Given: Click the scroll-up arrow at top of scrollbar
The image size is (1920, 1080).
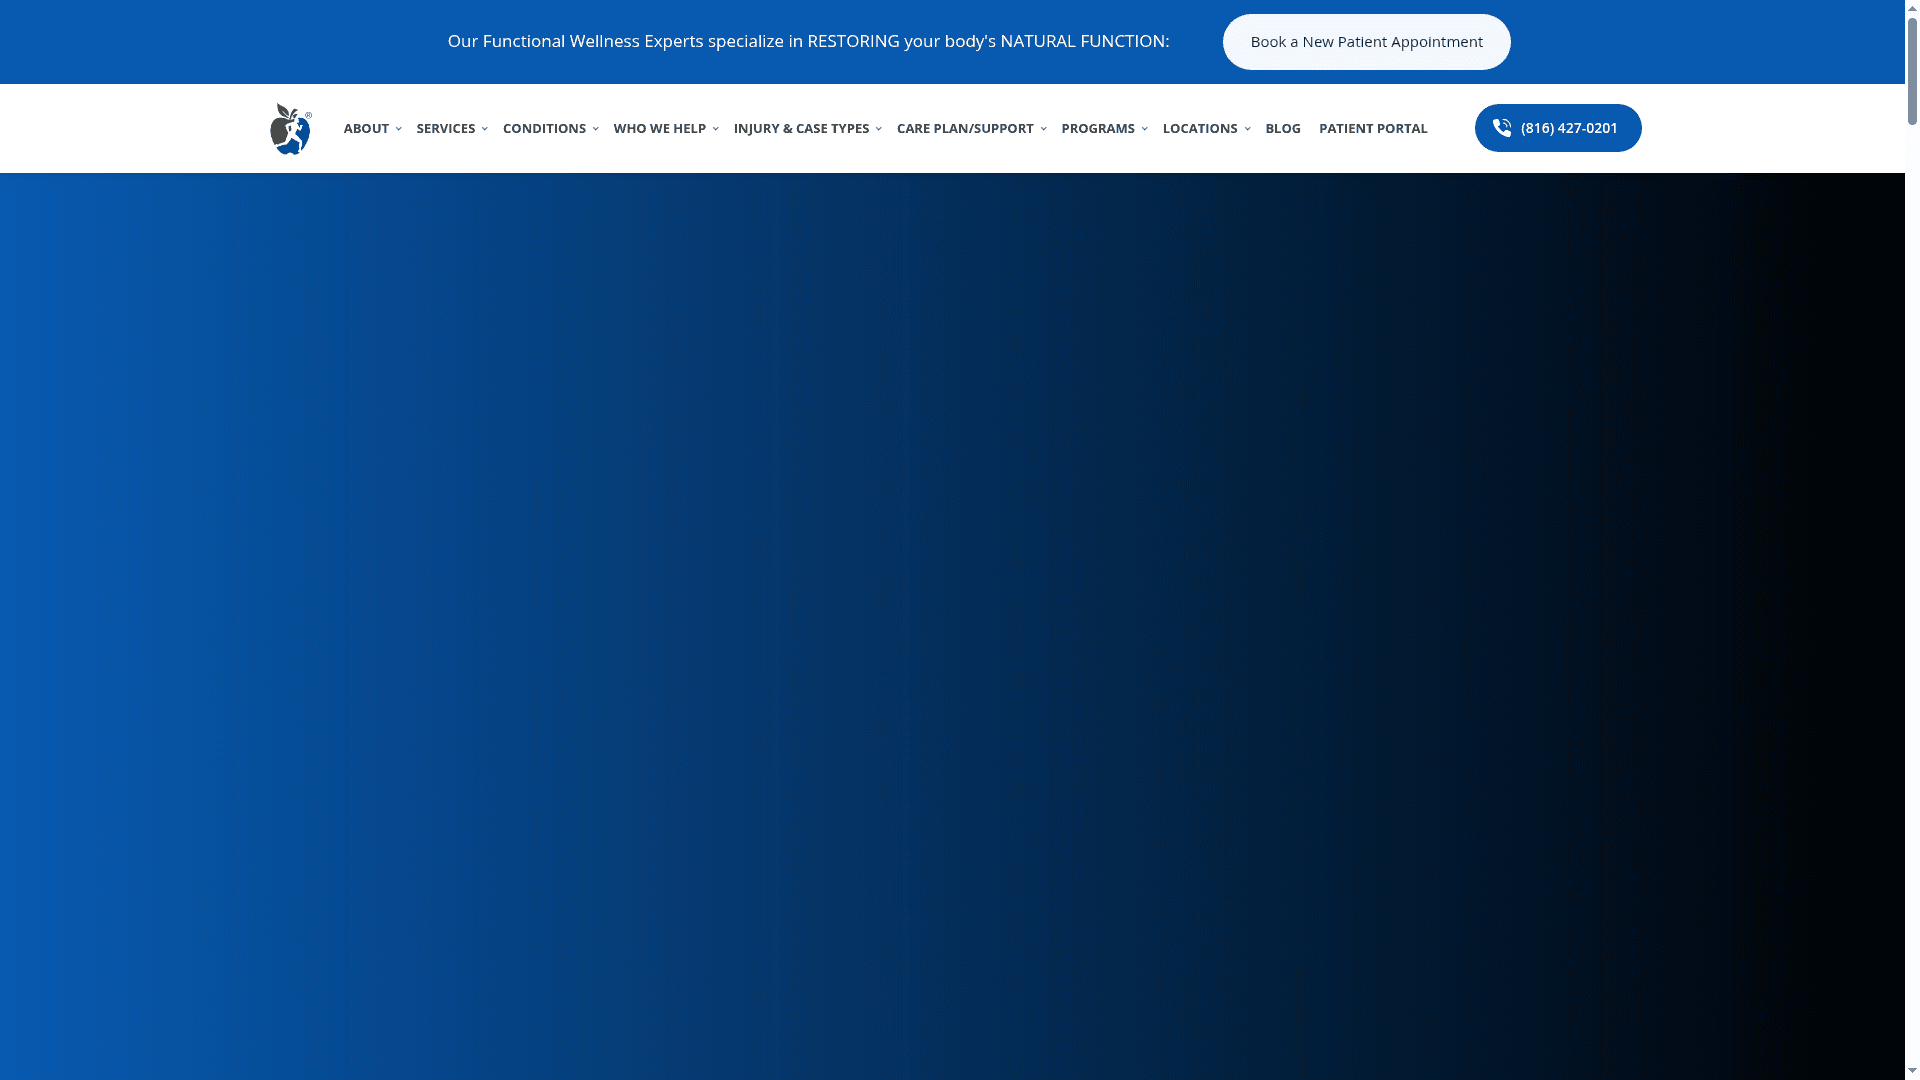Looking at the screenshot, I should (x=1910, y=7).
